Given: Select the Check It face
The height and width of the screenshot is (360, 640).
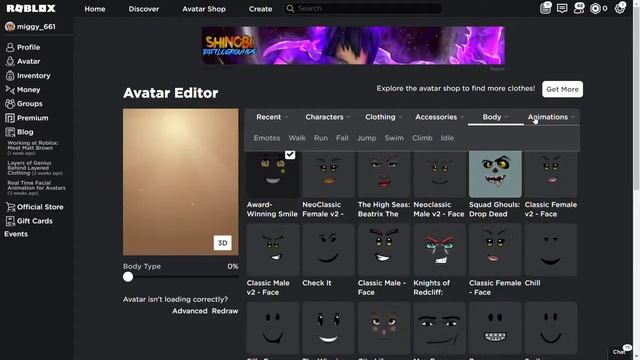Looking at the screenshot, I should 329,250.
